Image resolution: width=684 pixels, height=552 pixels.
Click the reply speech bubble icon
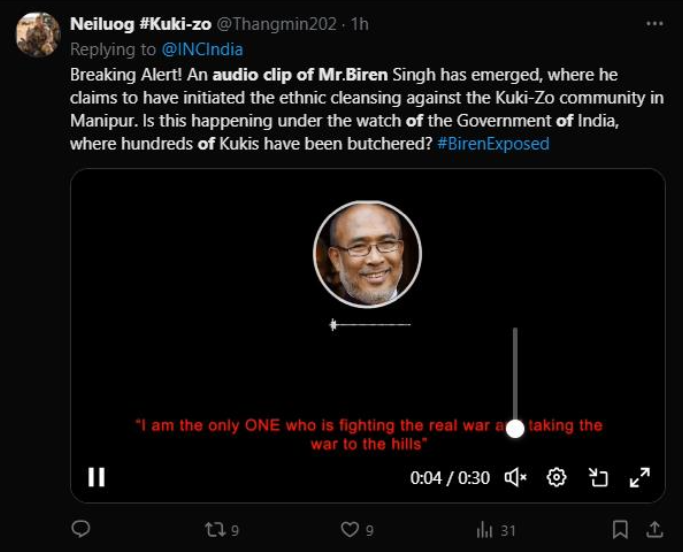coord(82,529)
